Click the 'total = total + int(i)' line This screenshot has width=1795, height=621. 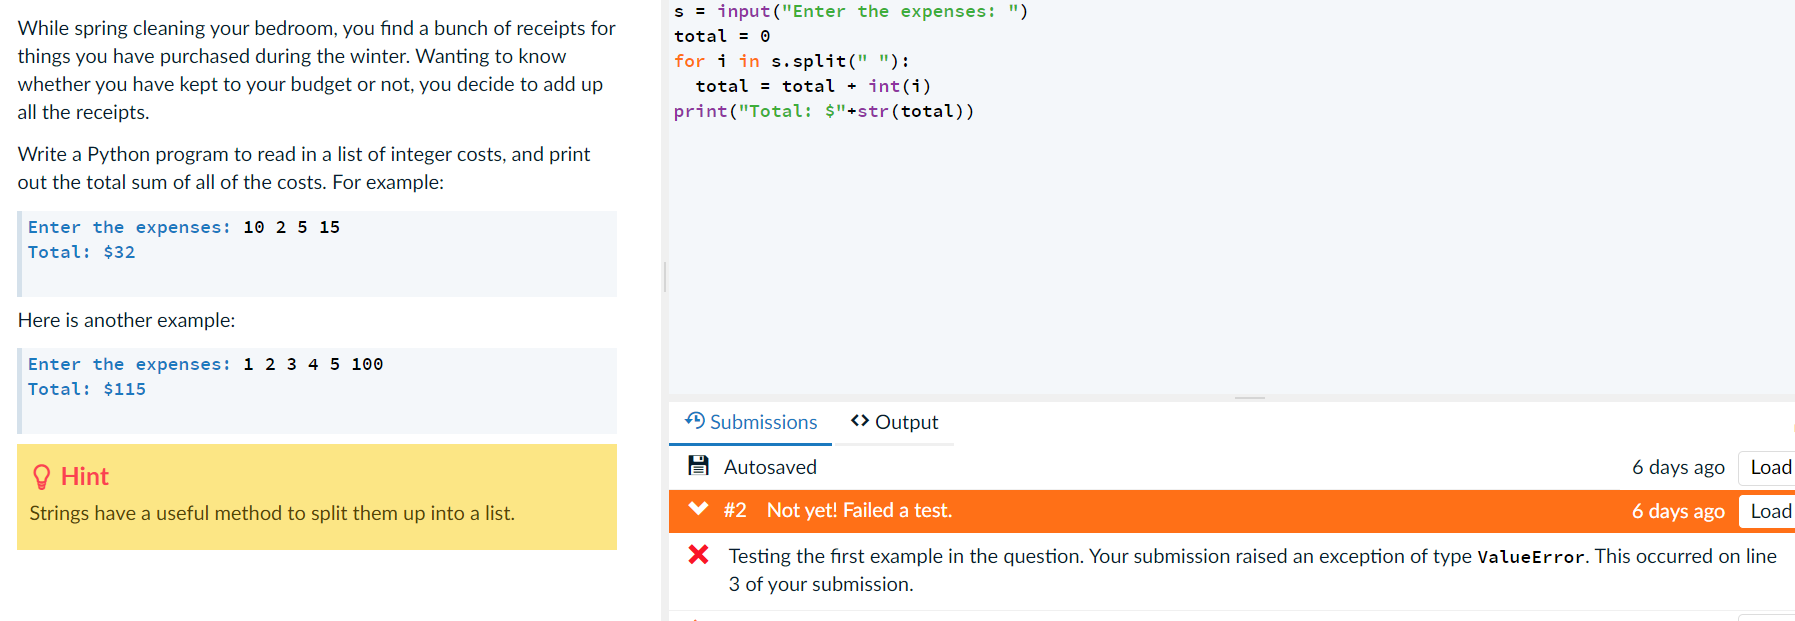[x=813, y=86]
